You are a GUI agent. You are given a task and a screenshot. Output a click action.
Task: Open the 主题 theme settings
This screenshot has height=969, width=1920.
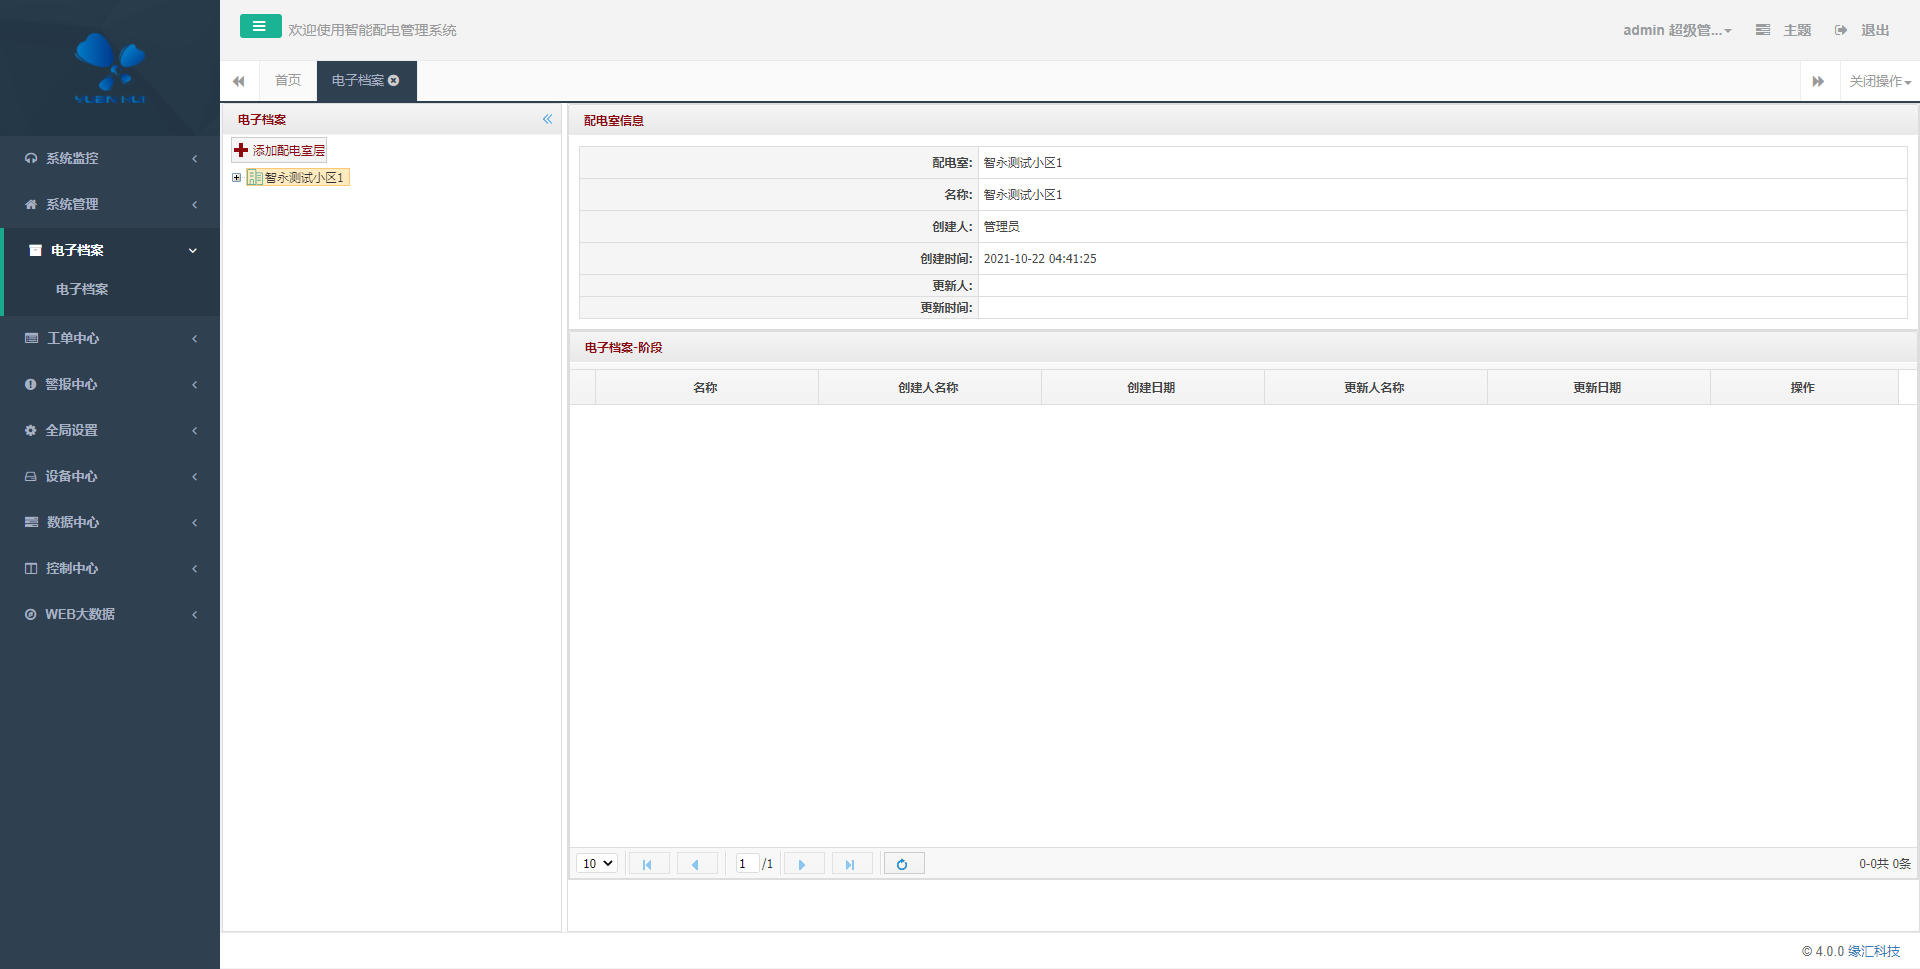1784,30
